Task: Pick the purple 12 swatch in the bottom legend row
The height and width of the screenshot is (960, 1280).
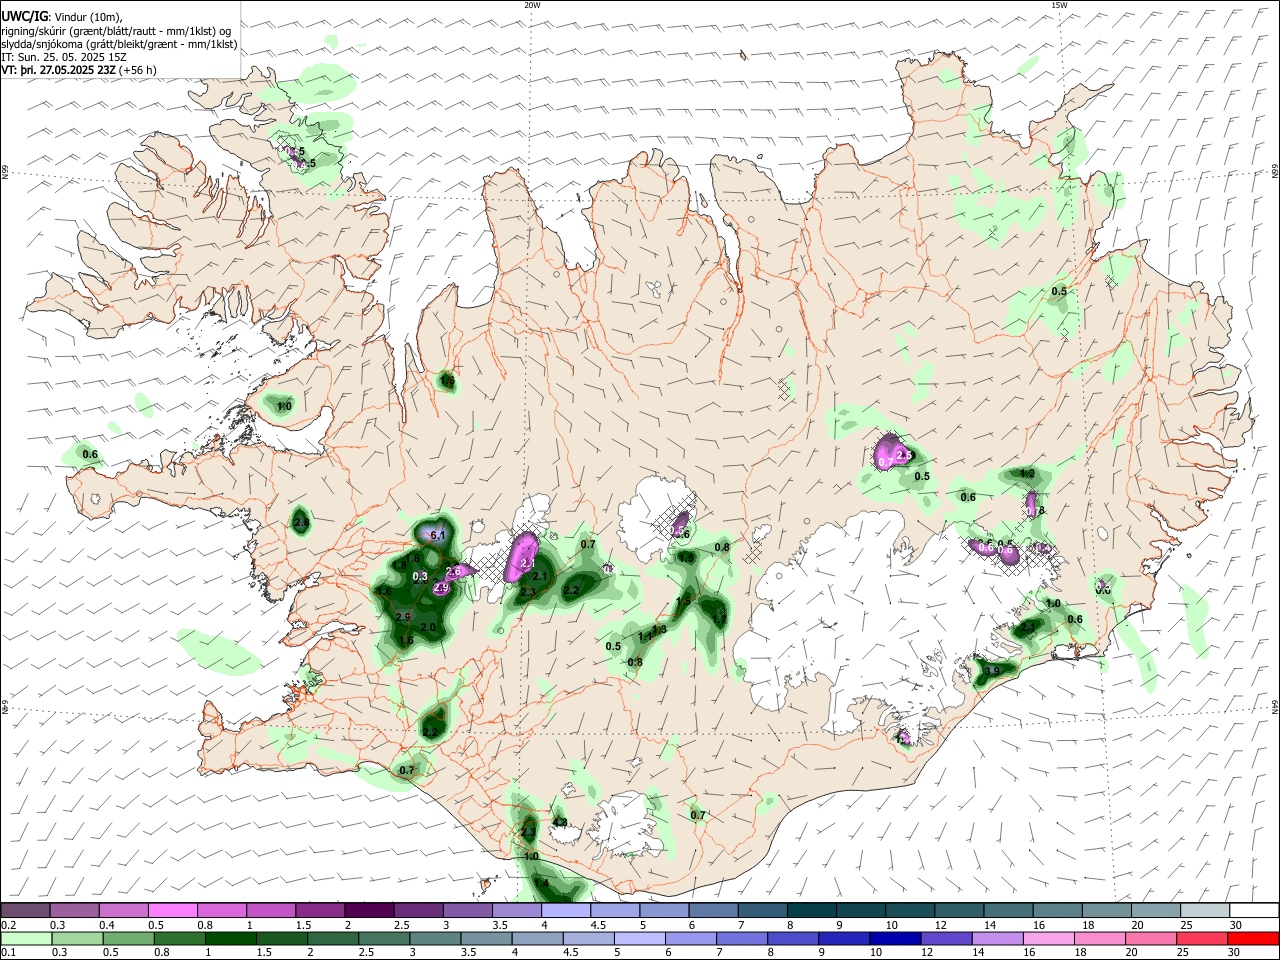Action: pos(947,938)
